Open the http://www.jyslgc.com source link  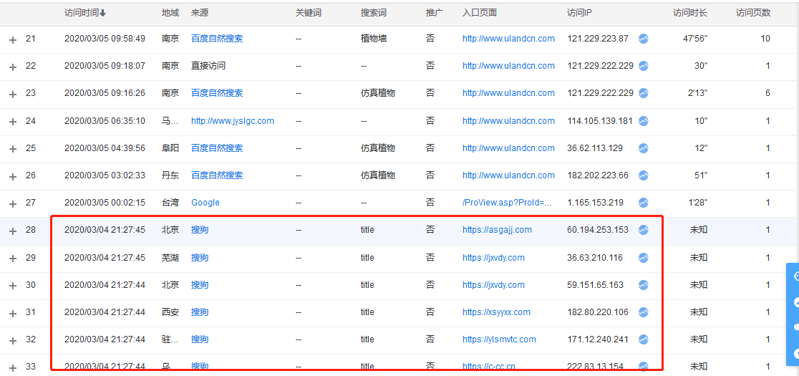(x=233, y=121)
